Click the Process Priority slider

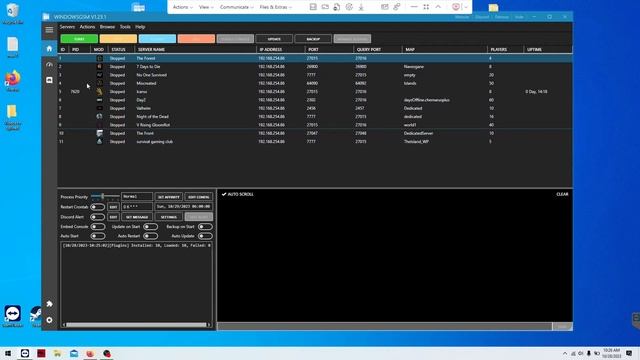click(105, 197)
